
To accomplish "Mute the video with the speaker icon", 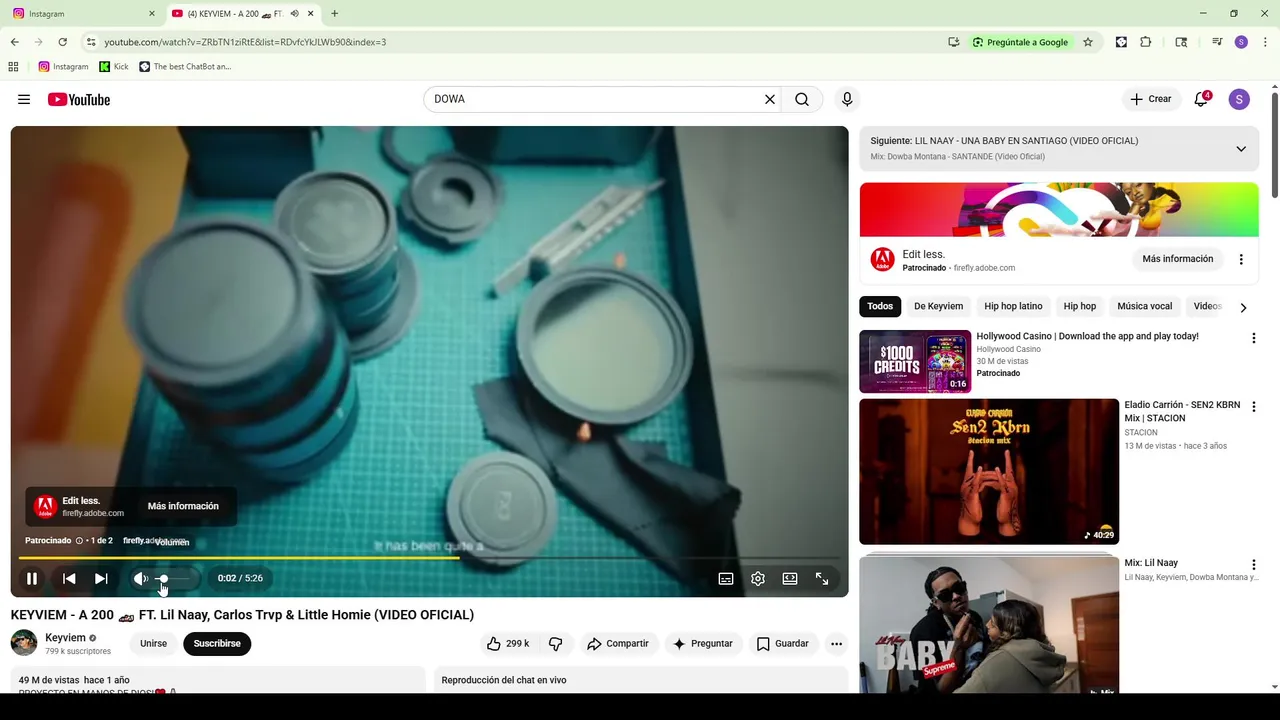I will coord(141,578).
